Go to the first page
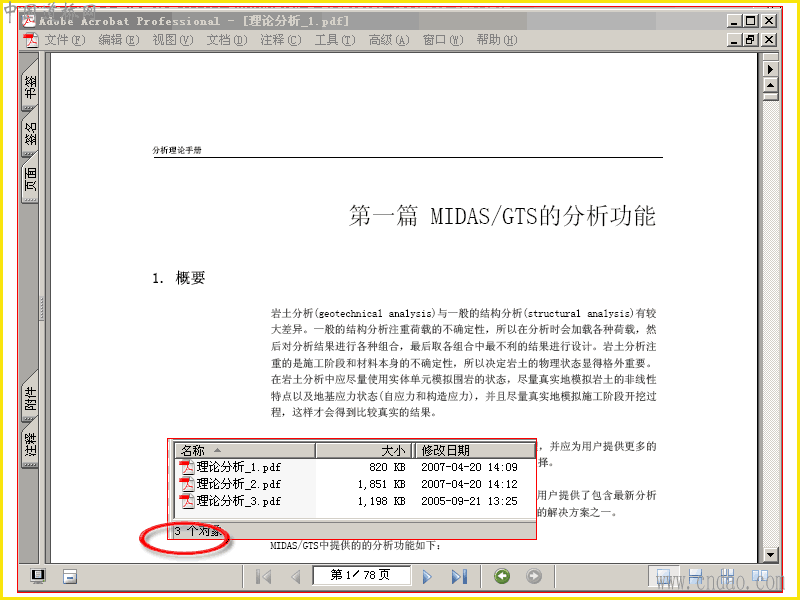The width and height of the screenshot is (800, 600). click(x=263, y=577)
